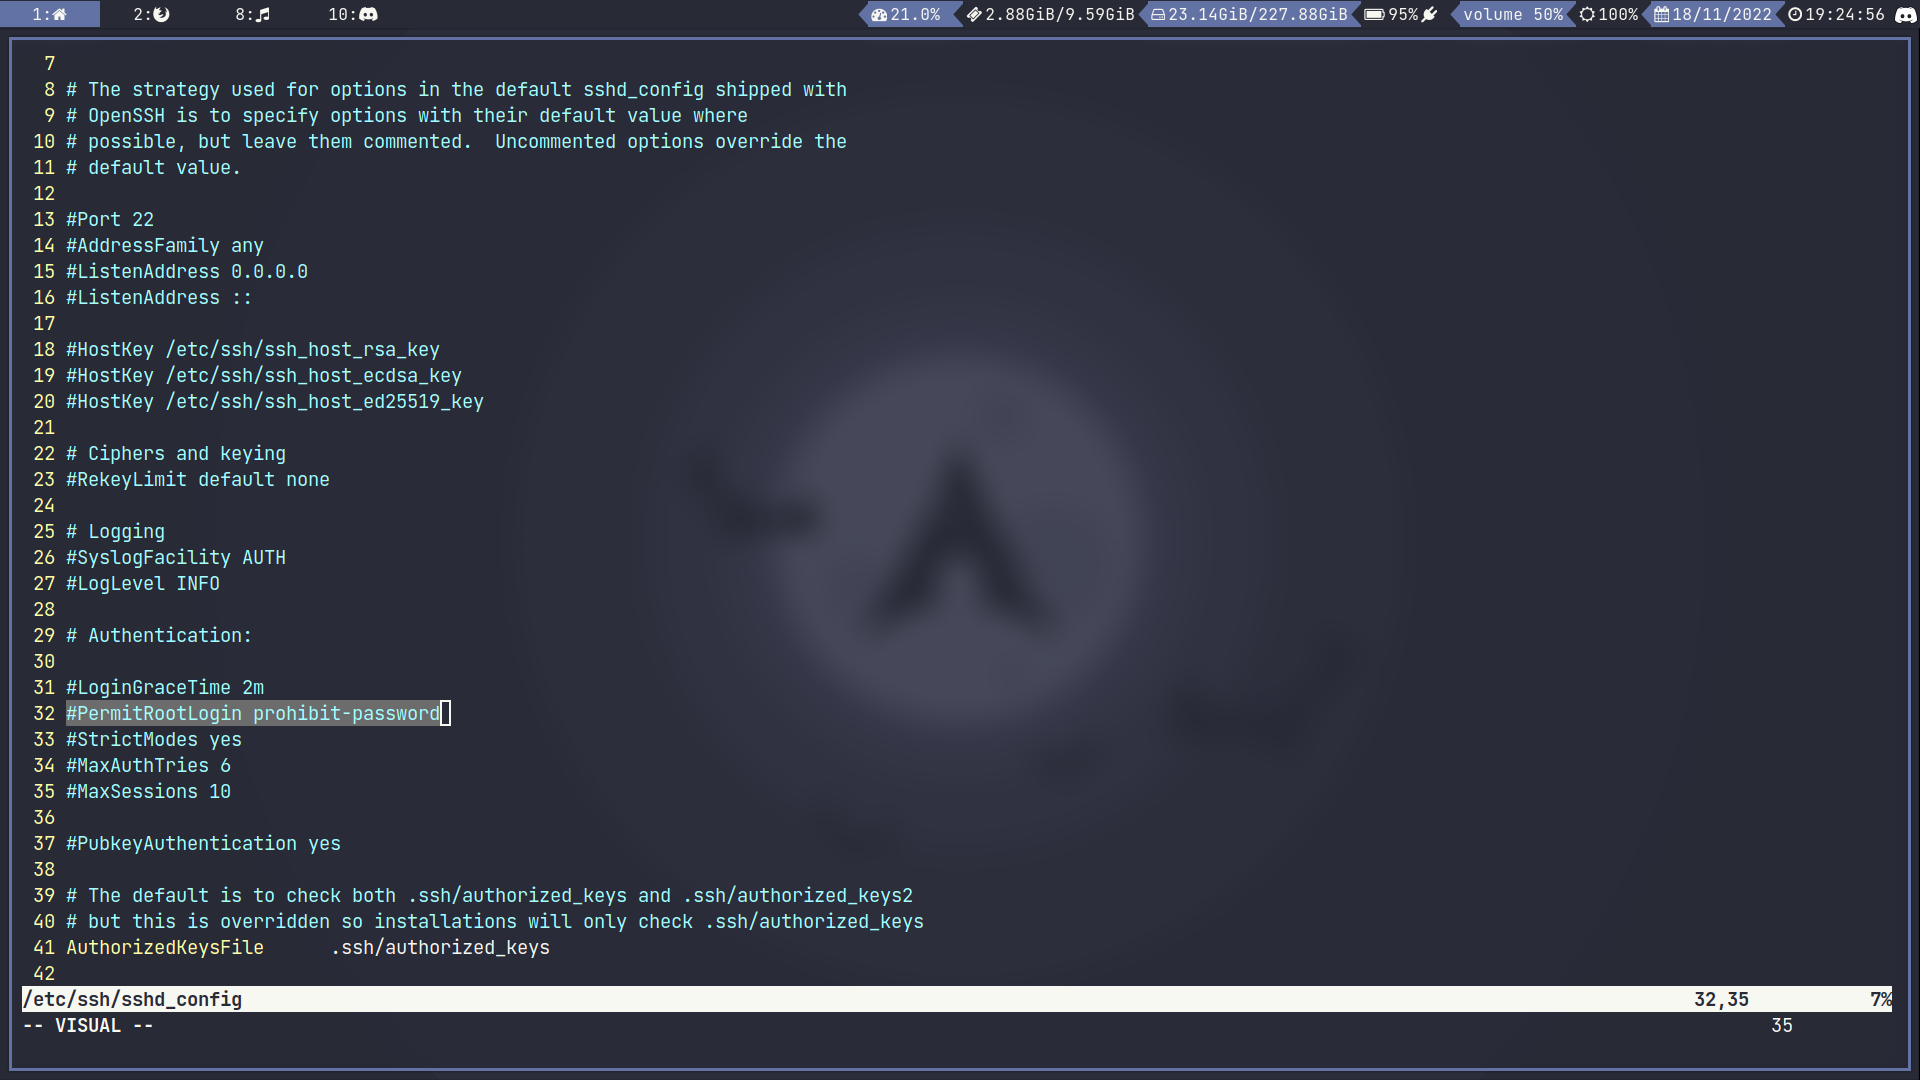Click the CPU usage gauge icon

[879, 14]
